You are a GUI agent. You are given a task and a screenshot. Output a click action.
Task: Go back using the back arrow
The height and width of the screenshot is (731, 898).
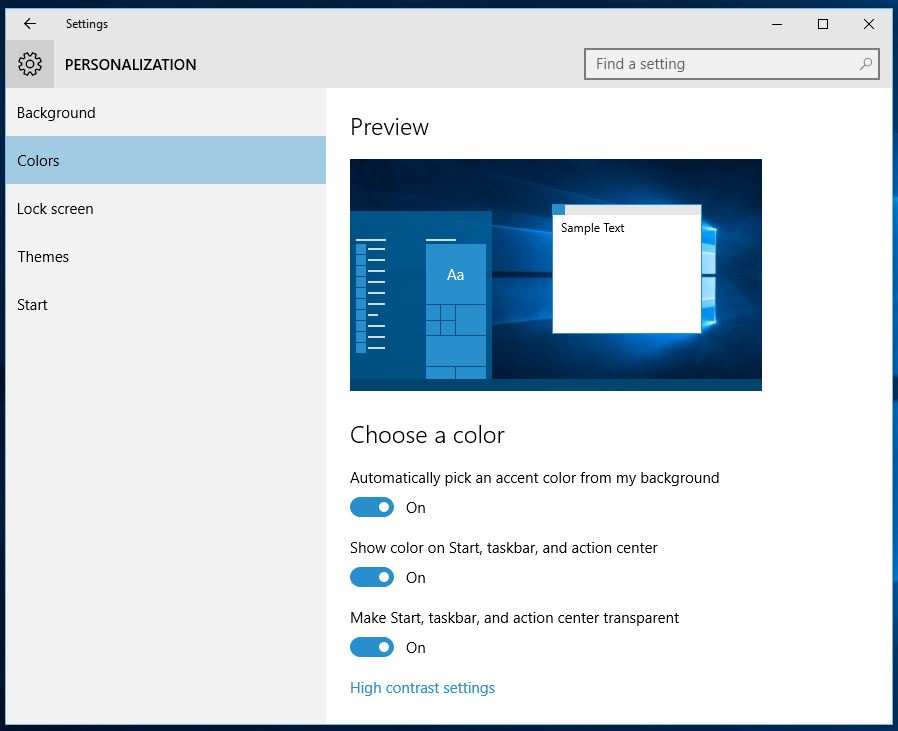[x=30, y=23]
